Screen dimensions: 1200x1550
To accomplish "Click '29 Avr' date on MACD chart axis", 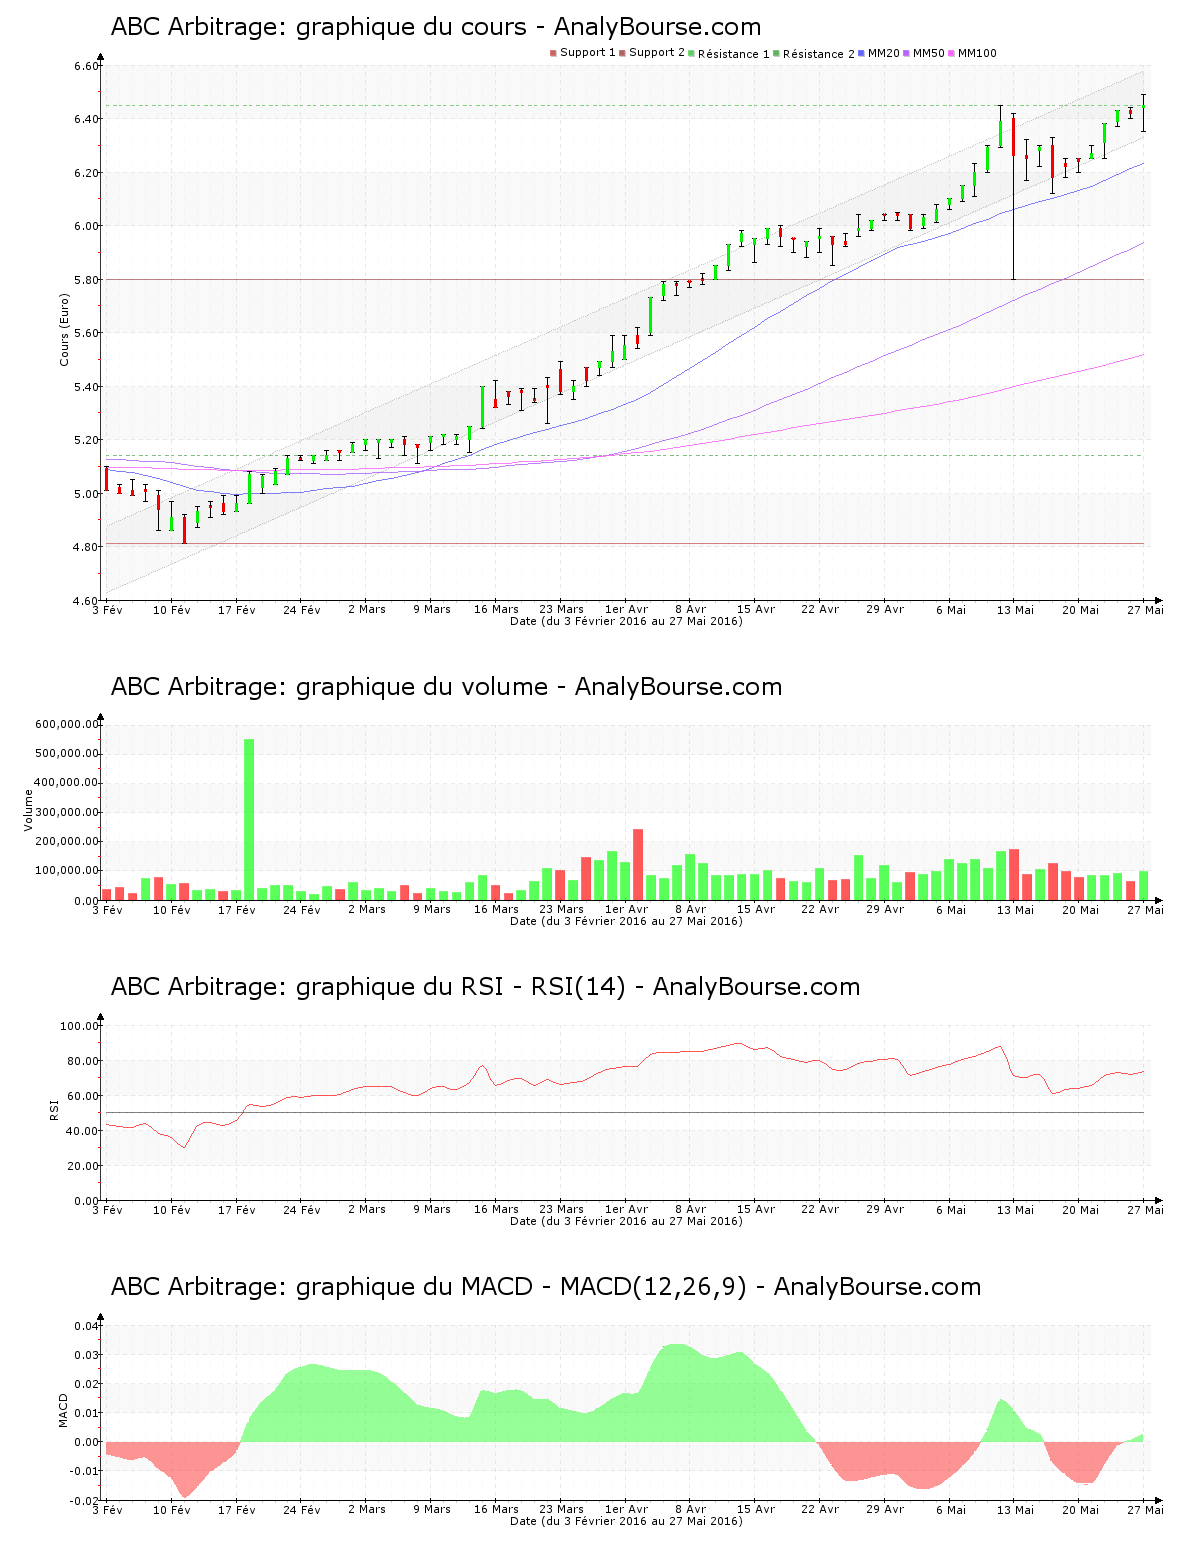I will (x=885, y=1509).
